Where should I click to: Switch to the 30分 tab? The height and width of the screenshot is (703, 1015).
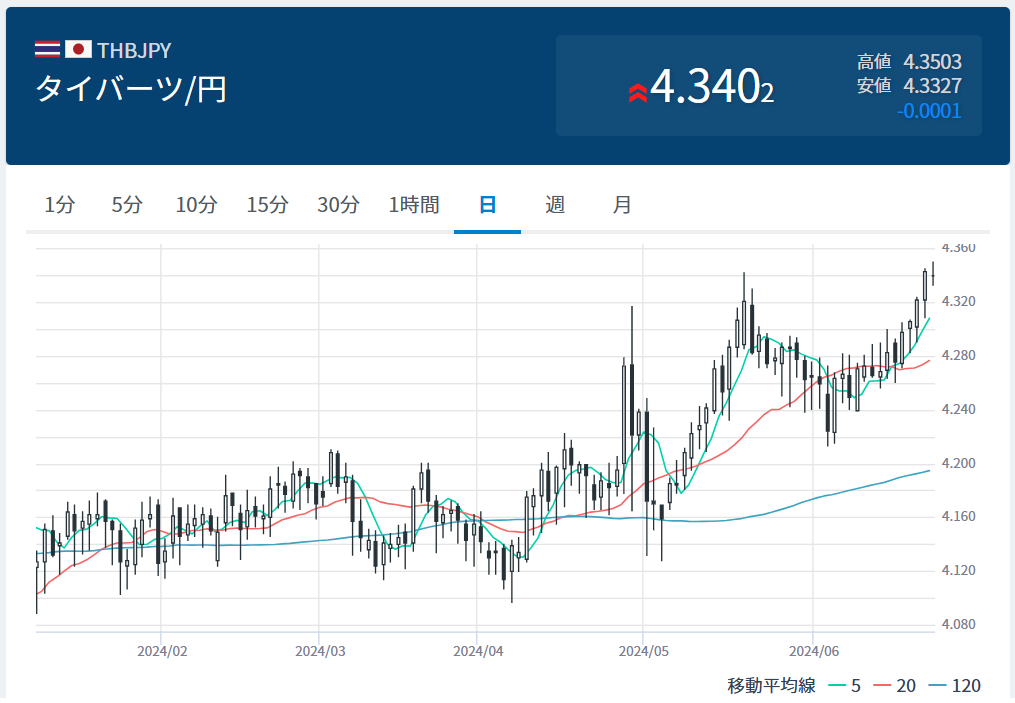pyautogui.click(x=338, y=205)
